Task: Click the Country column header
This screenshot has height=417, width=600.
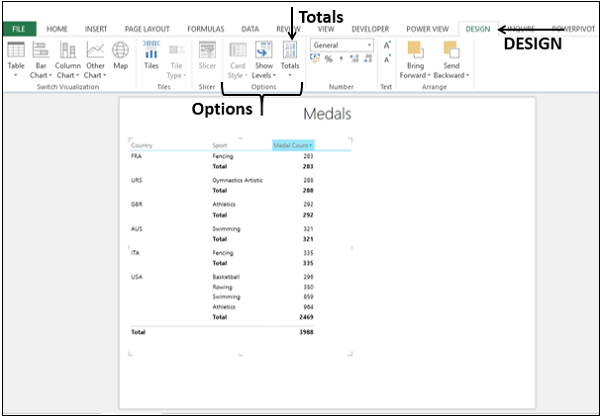Action: pyautogui.click(x=140, y=145)
